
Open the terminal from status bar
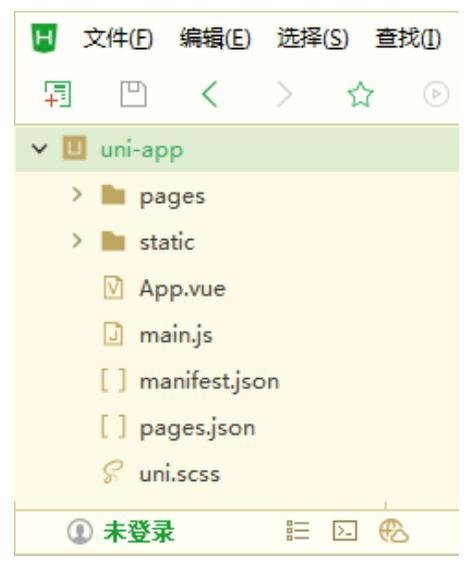point(345,531)
